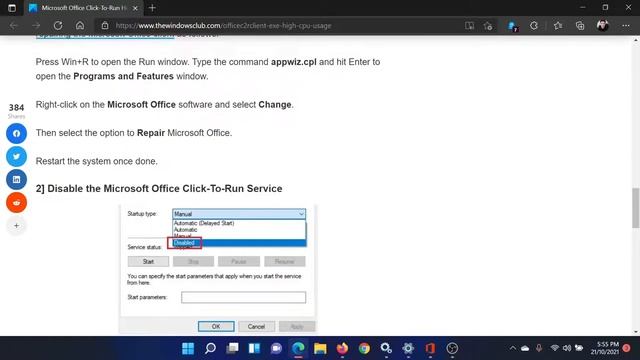This screenshot has height=360, width=640.
Task: Click the '384' shares count
Action: pos(16,108)
